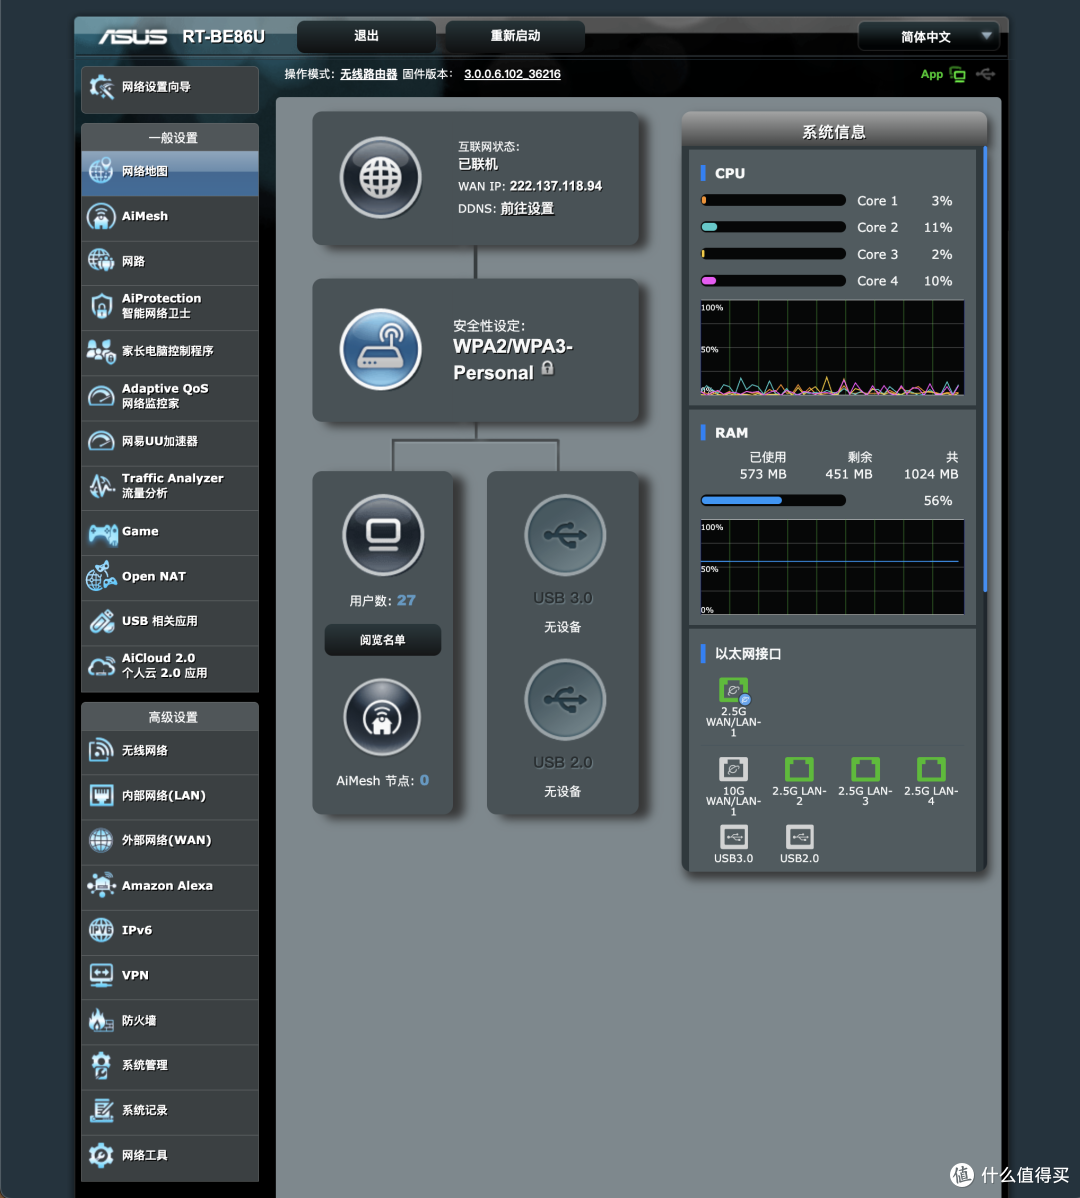The image size is (1080, 1198).
Task: Open 网络工具 menu item
Action: (x=170, y=1156)
